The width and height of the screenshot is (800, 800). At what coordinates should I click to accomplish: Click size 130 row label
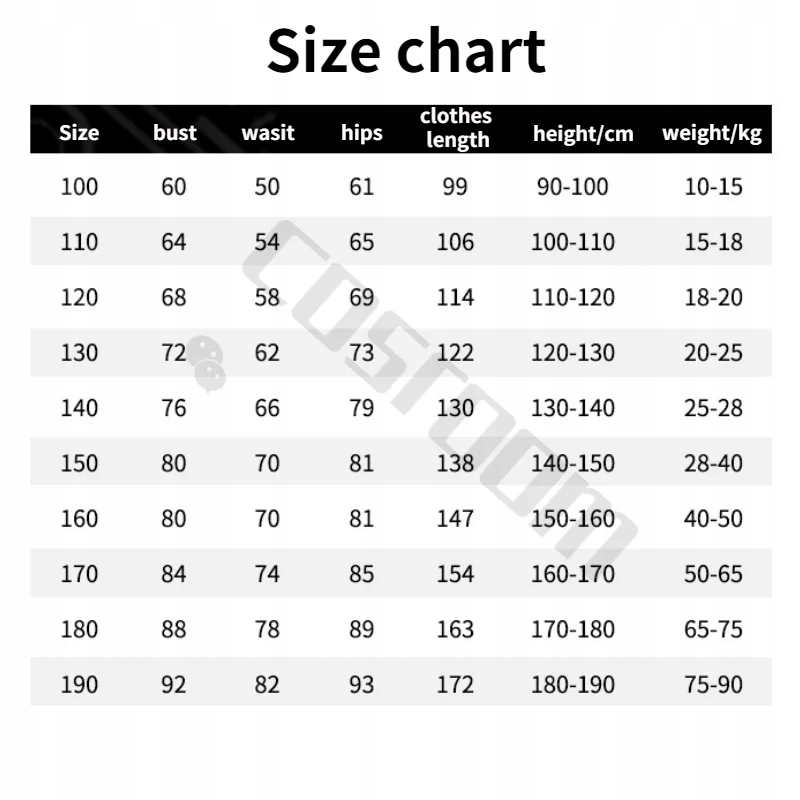pyautogui.click(x=79, y=353)
